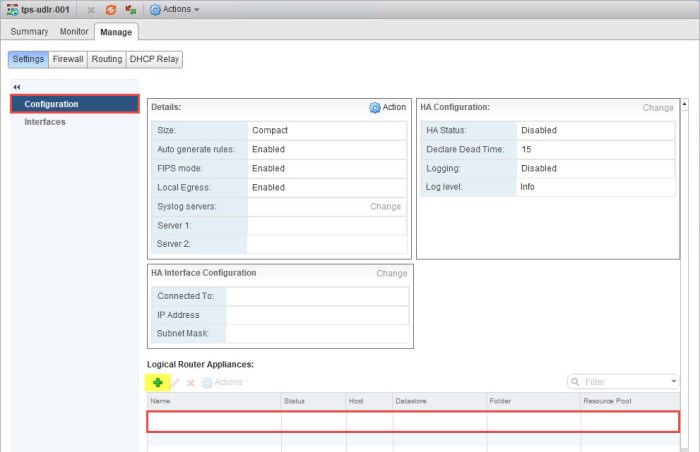The image size is (700, 452).
Task: Click the orange refresh icon in toolbar
Action: tap(111, 9)
